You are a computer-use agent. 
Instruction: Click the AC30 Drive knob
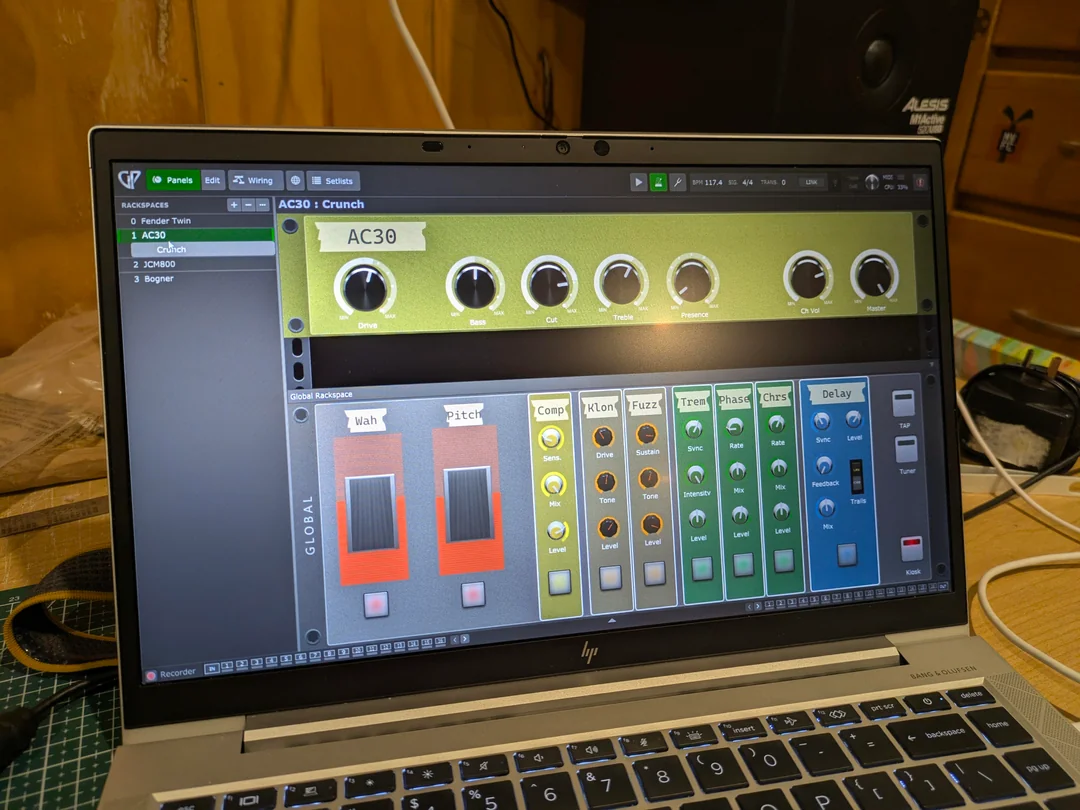364,287
